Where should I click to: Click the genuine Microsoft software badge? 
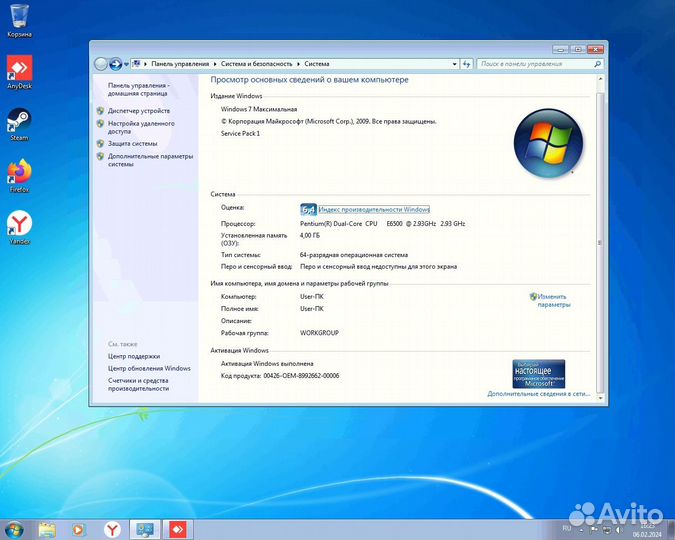(539, 374)
